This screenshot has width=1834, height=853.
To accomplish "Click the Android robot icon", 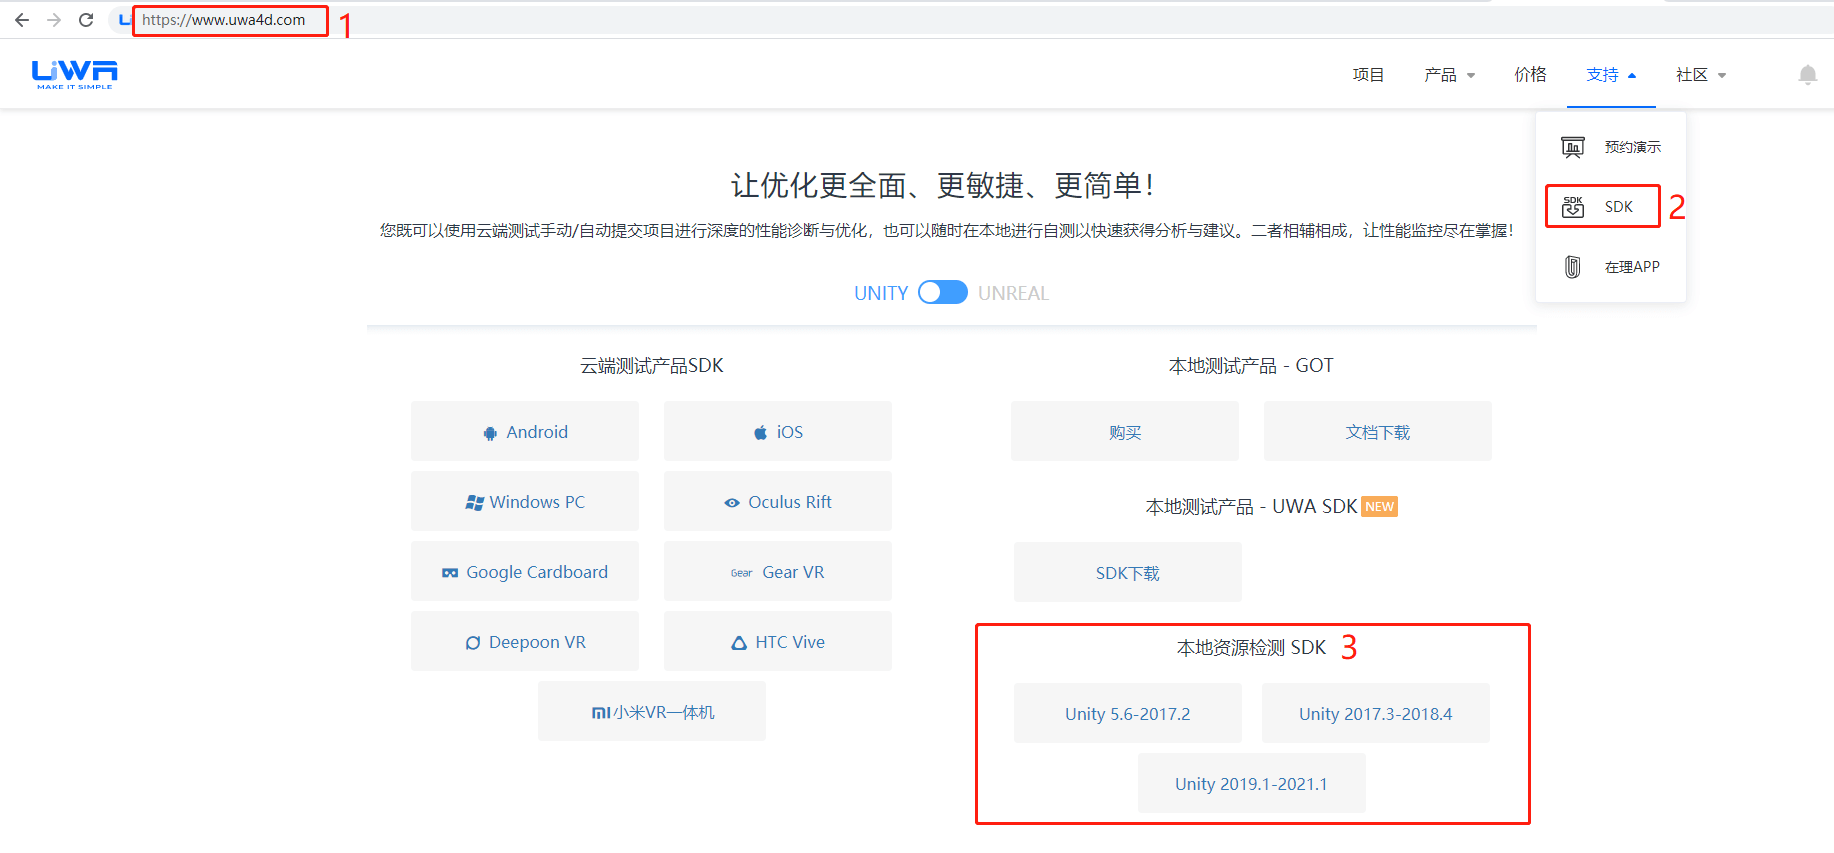I will [490, 433].
